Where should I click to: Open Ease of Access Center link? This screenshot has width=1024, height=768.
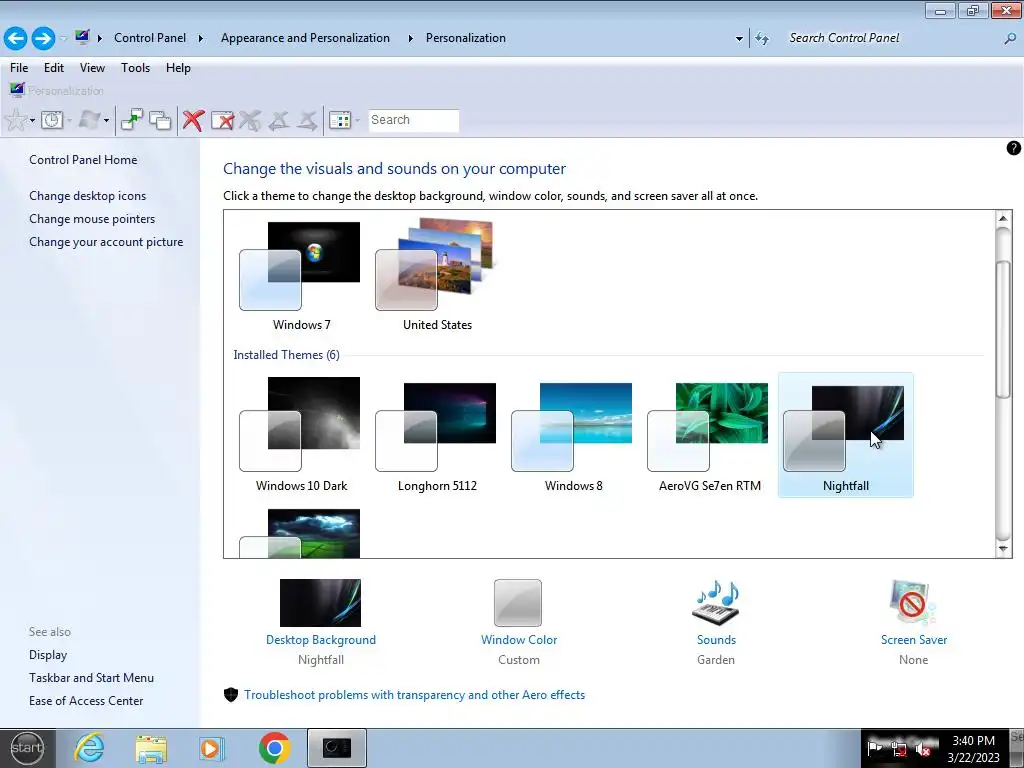tap(86, 701)
